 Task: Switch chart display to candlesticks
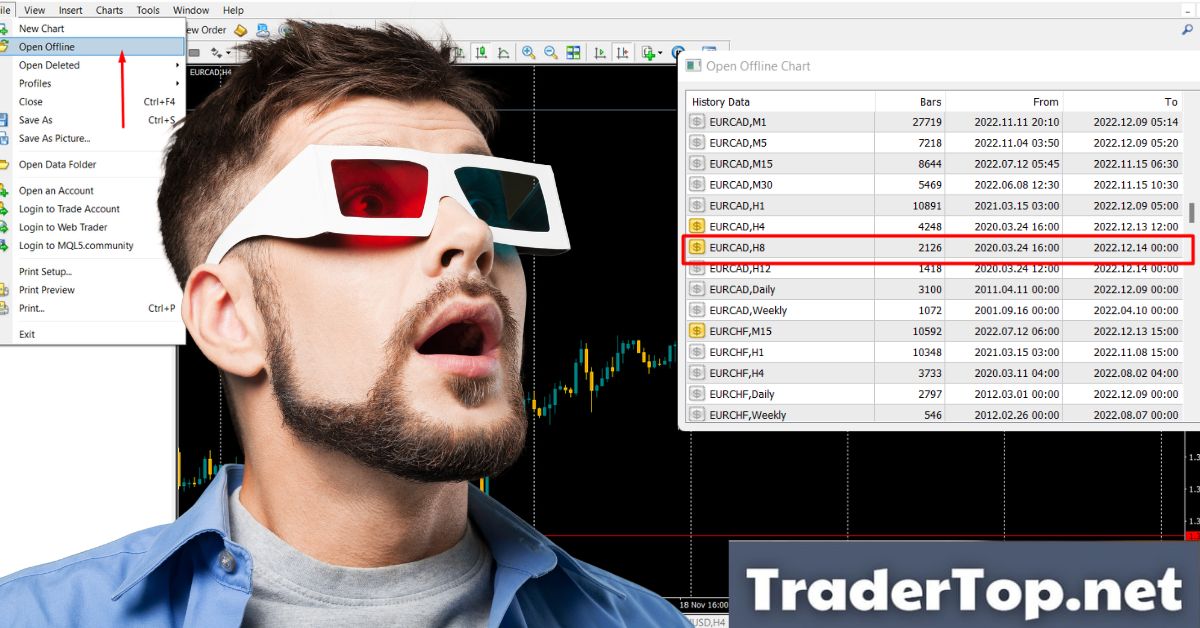tap(481, 52)
